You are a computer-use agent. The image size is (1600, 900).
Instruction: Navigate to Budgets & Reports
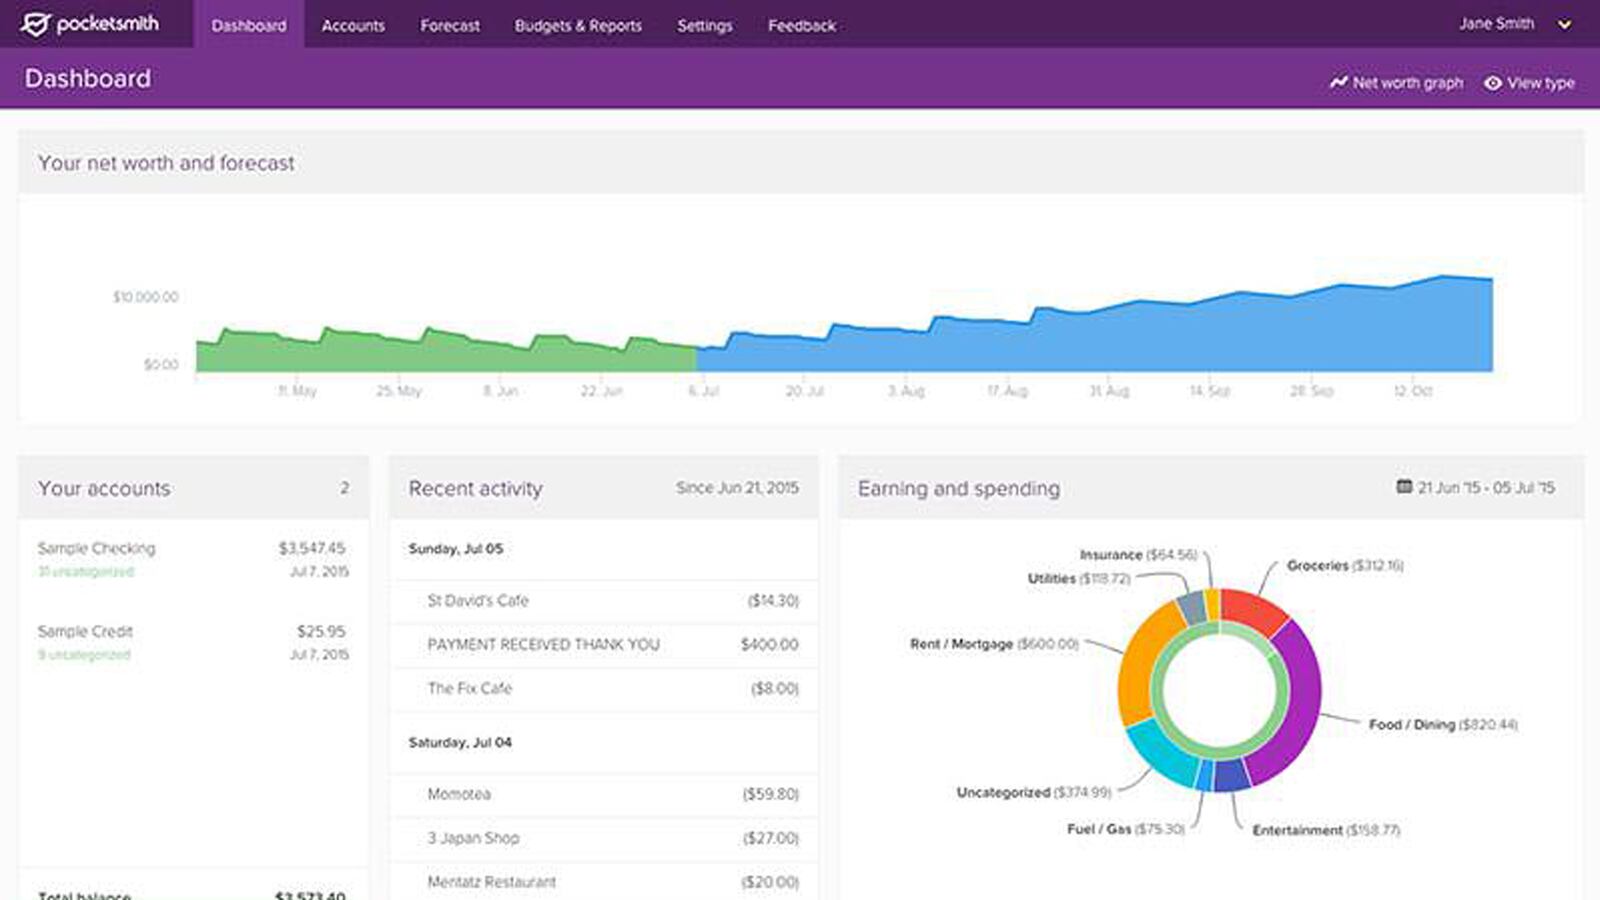[578, 25]
